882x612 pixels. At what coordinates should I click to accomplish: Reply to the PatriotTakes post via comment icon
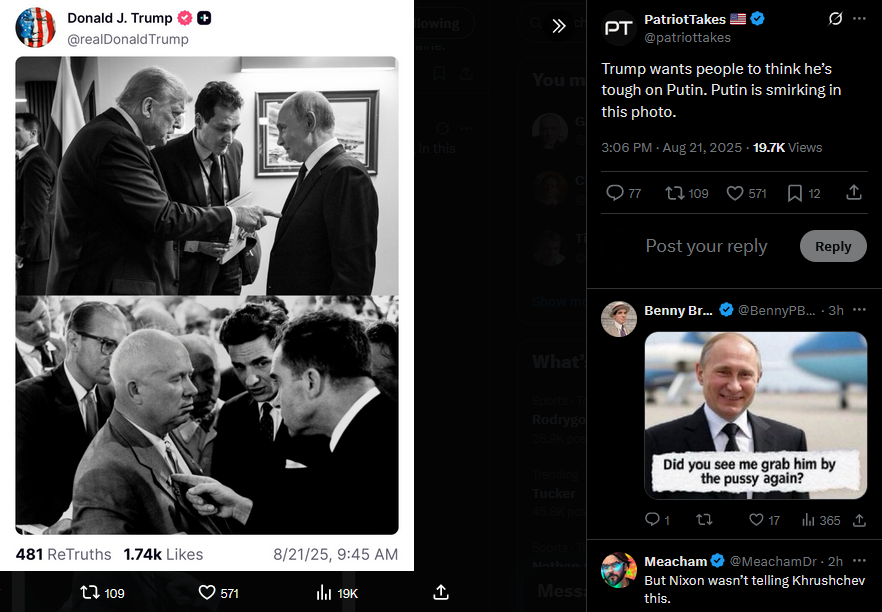pyautogui.click(x=615, y=193)
